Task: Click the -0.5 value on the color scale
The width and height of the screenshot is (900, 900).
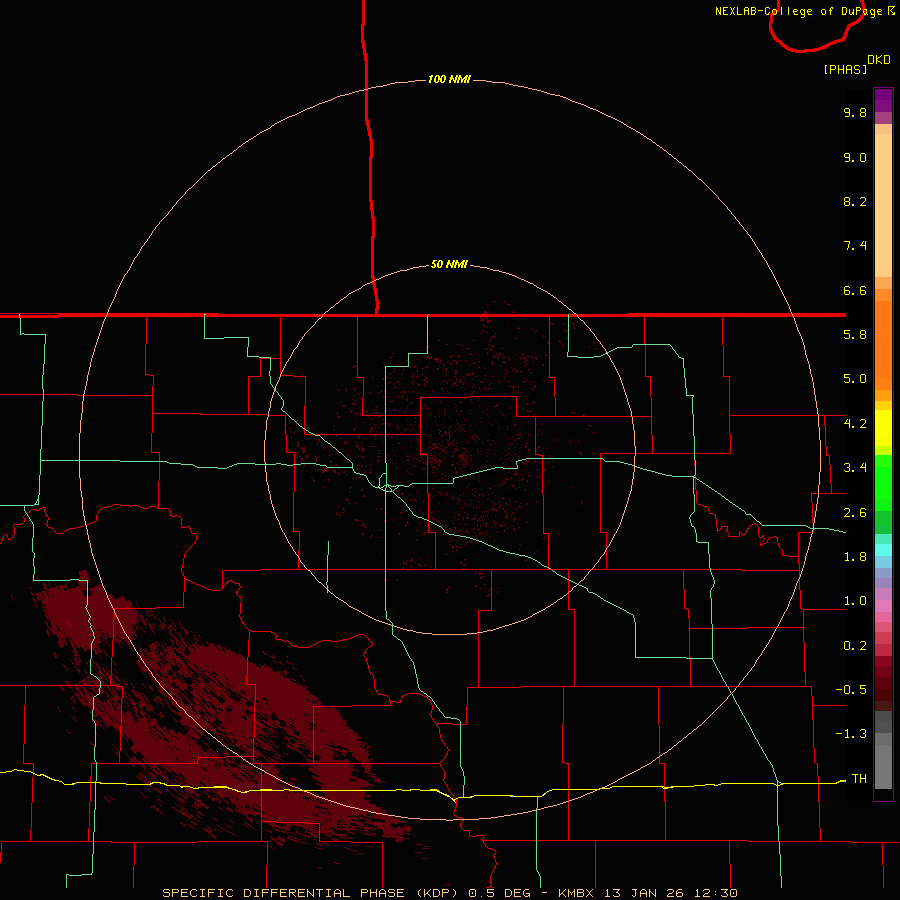Action: point(851,690)
